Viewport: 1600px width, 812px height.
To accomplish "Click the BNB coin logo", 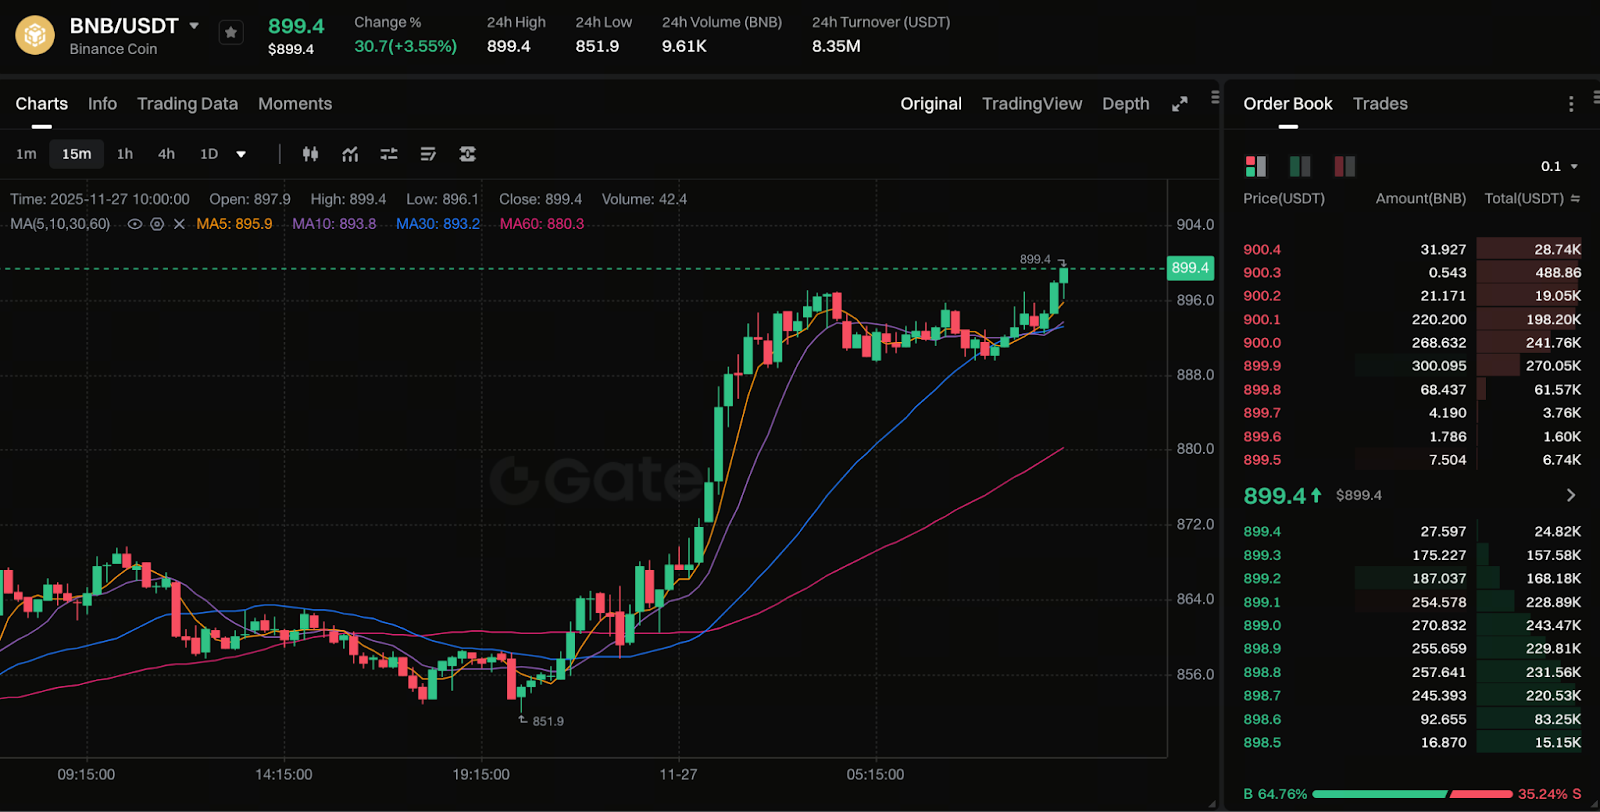I will [x=35, y=35].
